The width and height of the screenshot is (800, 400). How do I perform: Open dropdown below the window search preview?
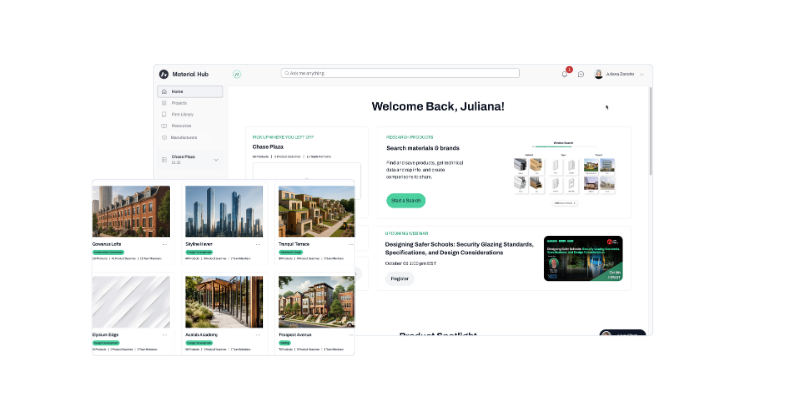pyautogui.click(x=565, y=203)
